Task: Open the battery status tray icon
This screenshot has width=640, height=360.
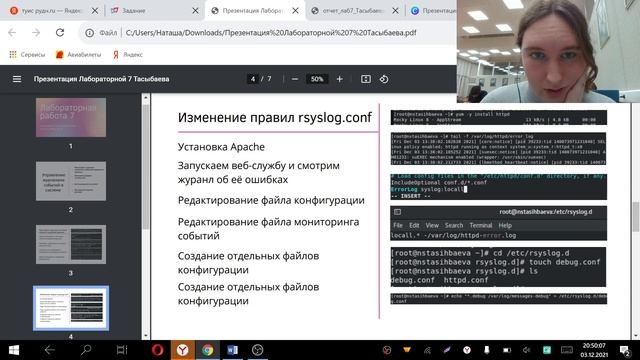Action: (x=507, y=350)
